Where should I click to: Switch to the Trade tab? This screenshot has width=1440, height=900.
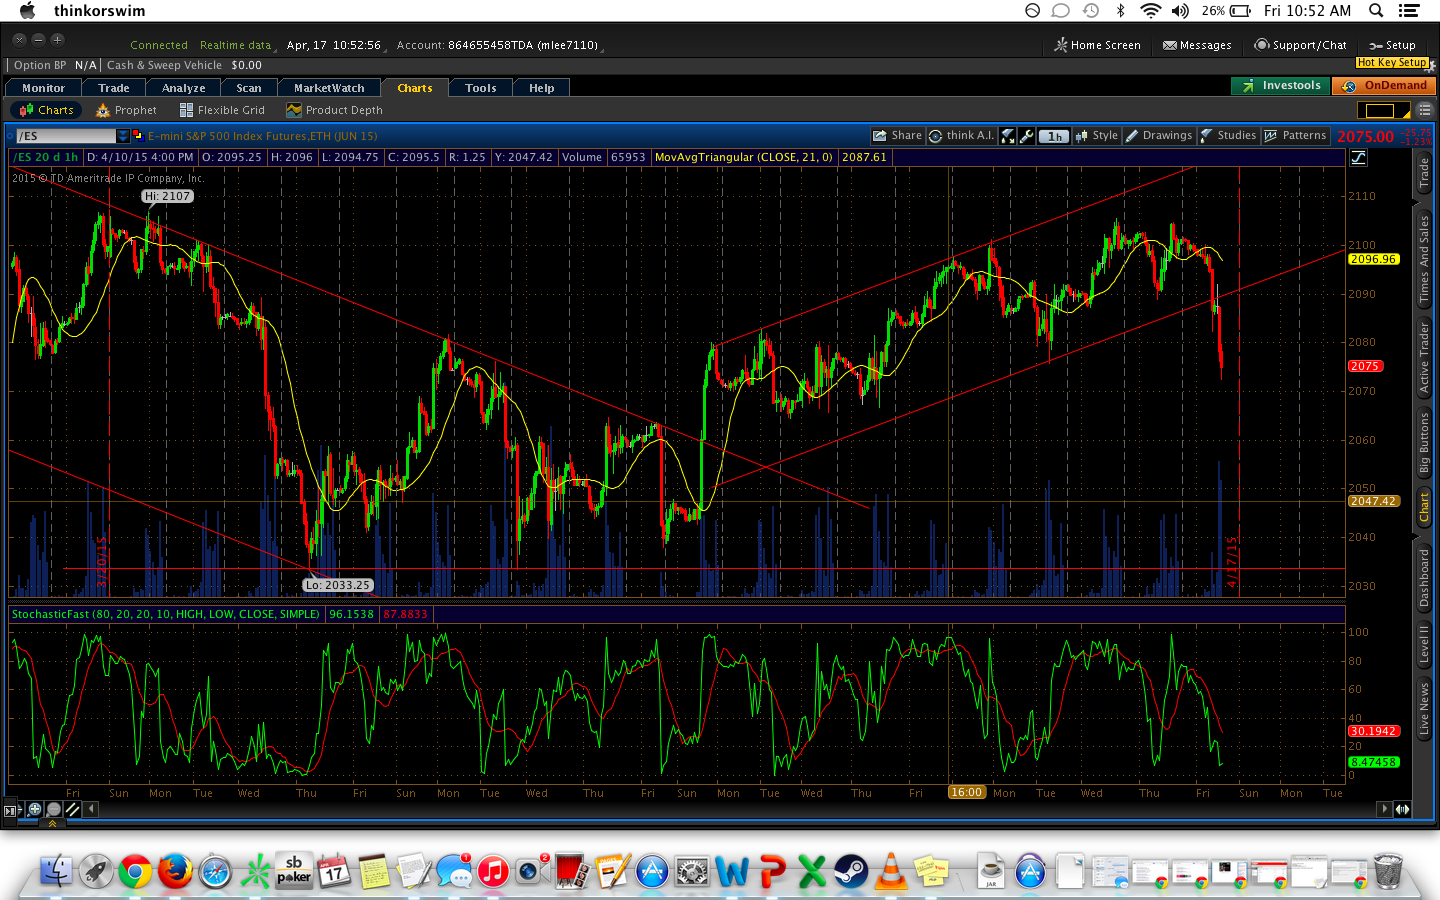click(x=114, y=88)
